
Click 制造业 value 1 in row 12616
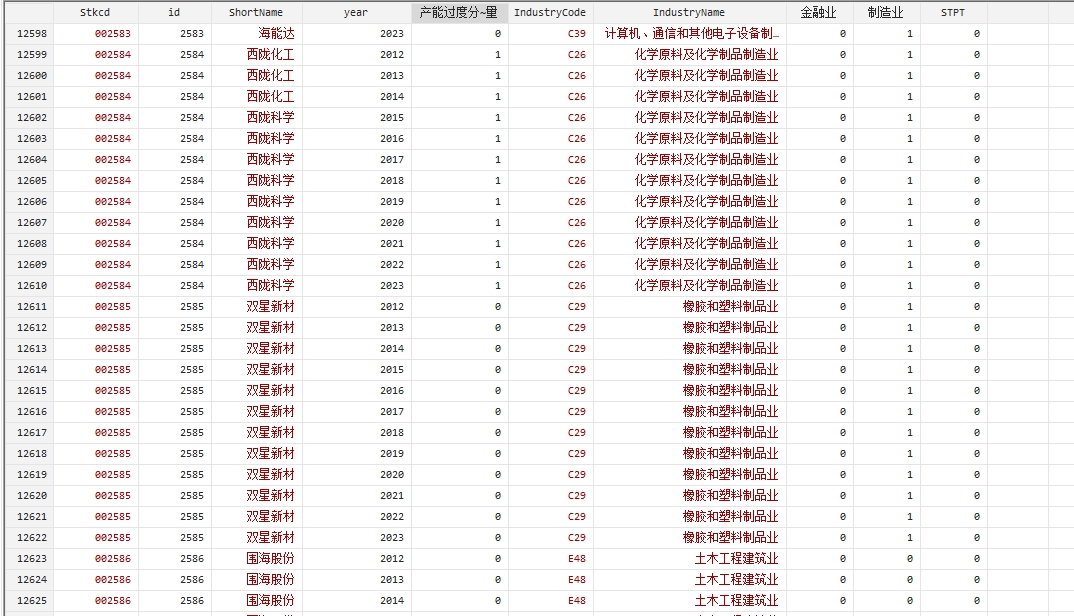click(x=910, y=412)
